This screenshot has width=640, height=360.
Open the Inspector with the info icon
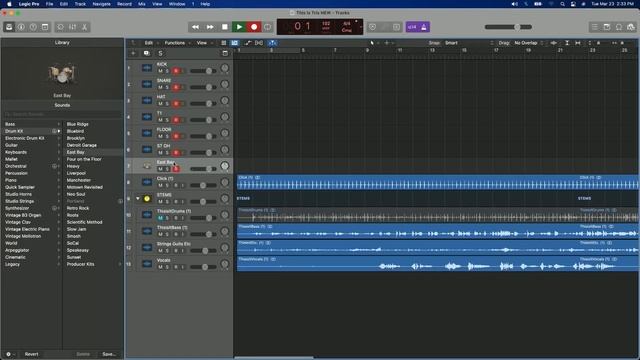click(x=21, y=27)
